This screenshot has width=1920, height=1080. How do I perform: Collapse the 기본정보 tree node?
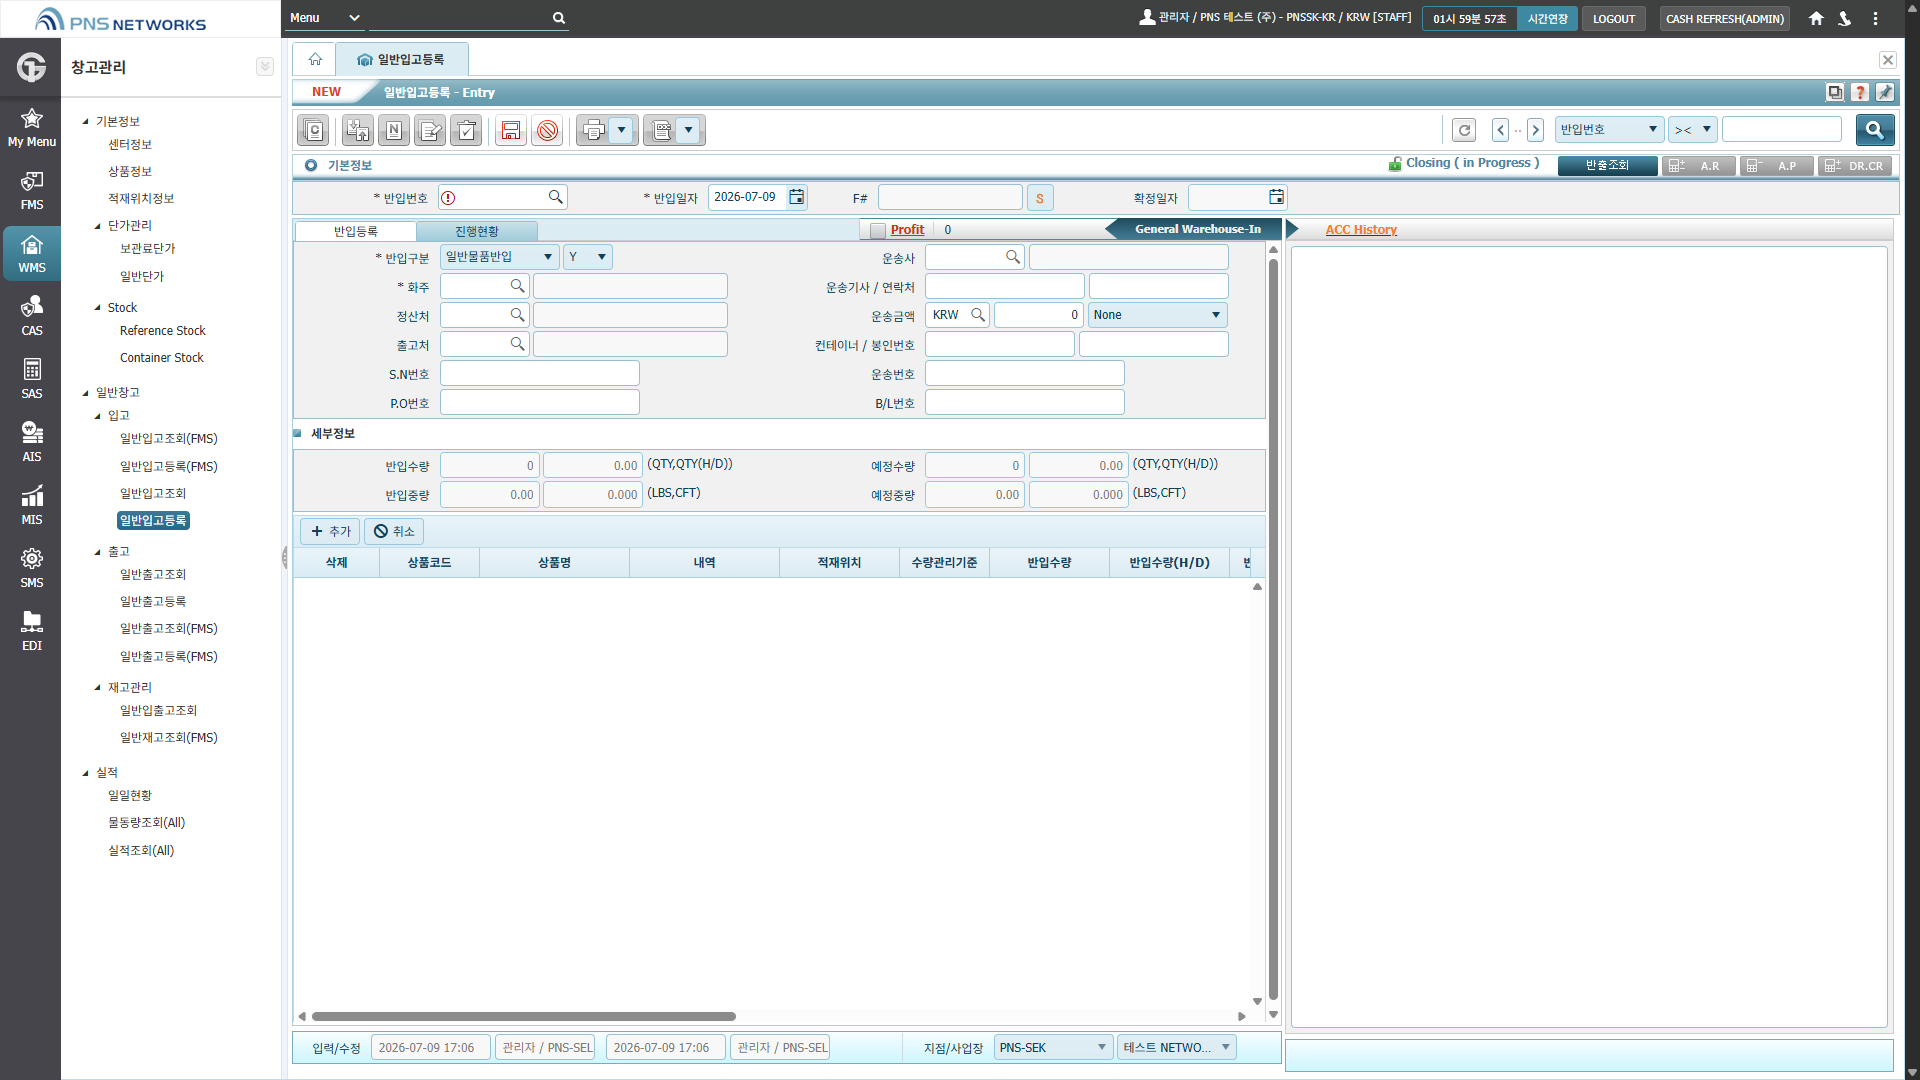pos(86,122)
